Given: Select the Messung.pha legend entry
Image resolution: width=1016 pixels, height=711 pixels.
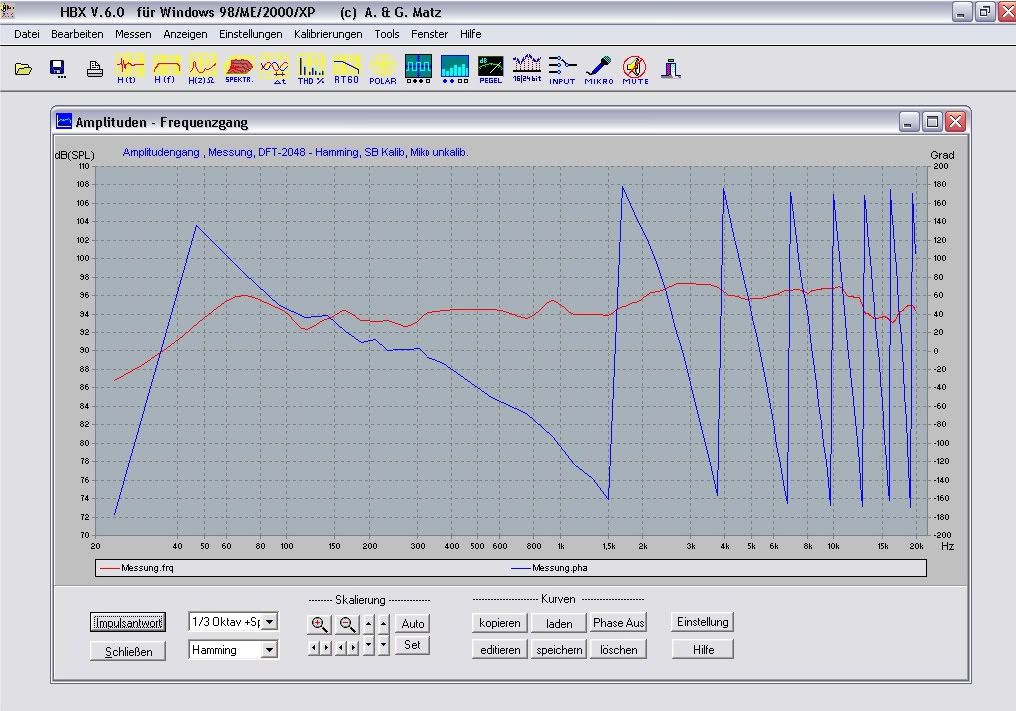Looking at the screenshot, I should tap(549, 568).
